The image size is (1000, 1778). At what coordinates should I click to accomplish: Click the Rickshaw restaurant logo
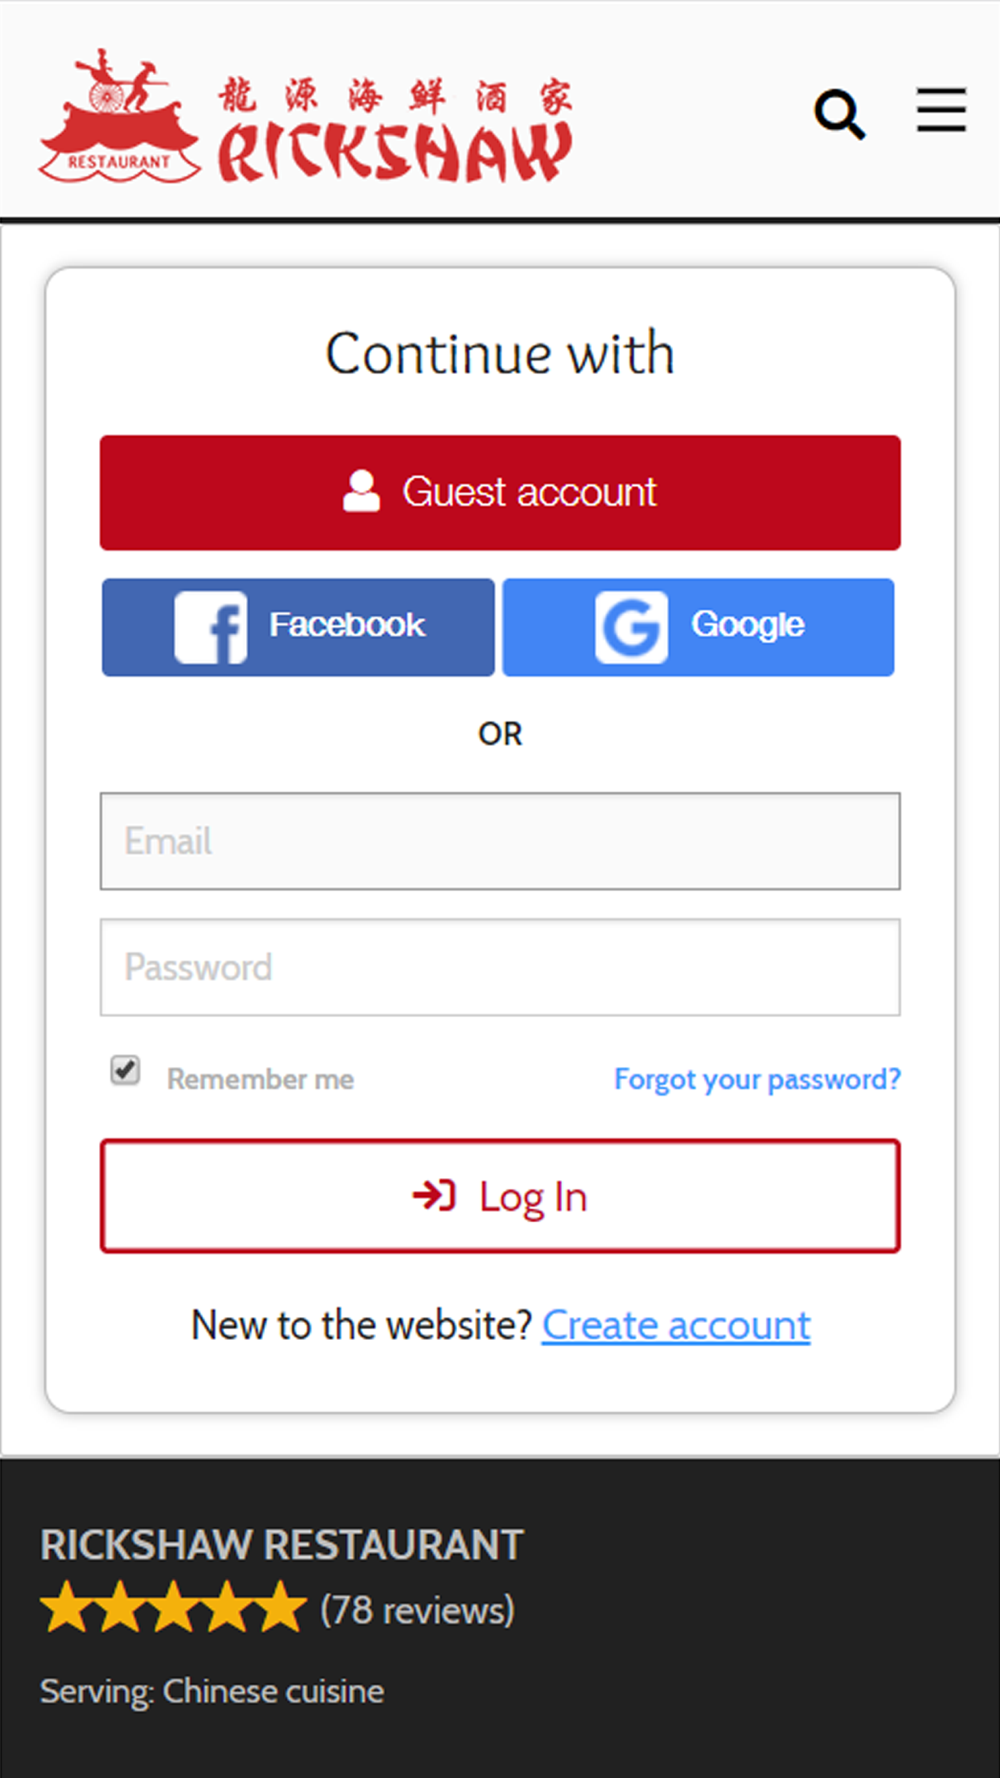click(x=305, y=116)
